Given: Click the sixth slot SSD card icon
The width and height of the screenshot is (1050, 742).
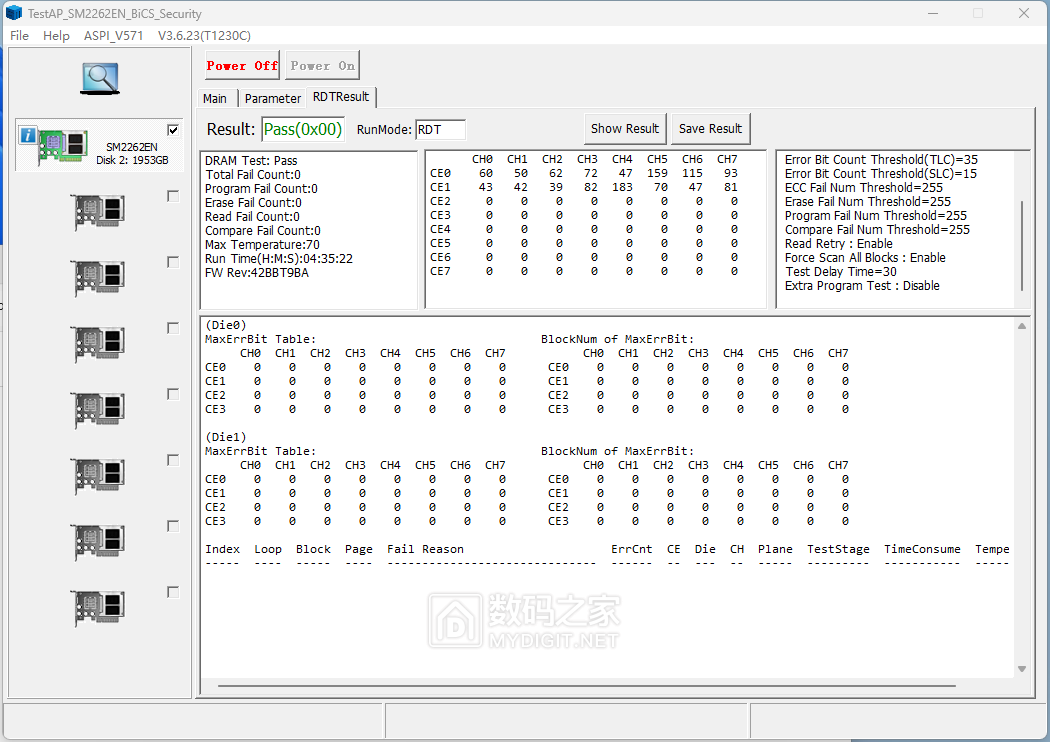Looking at the screenshot, I should pos(98,476).
